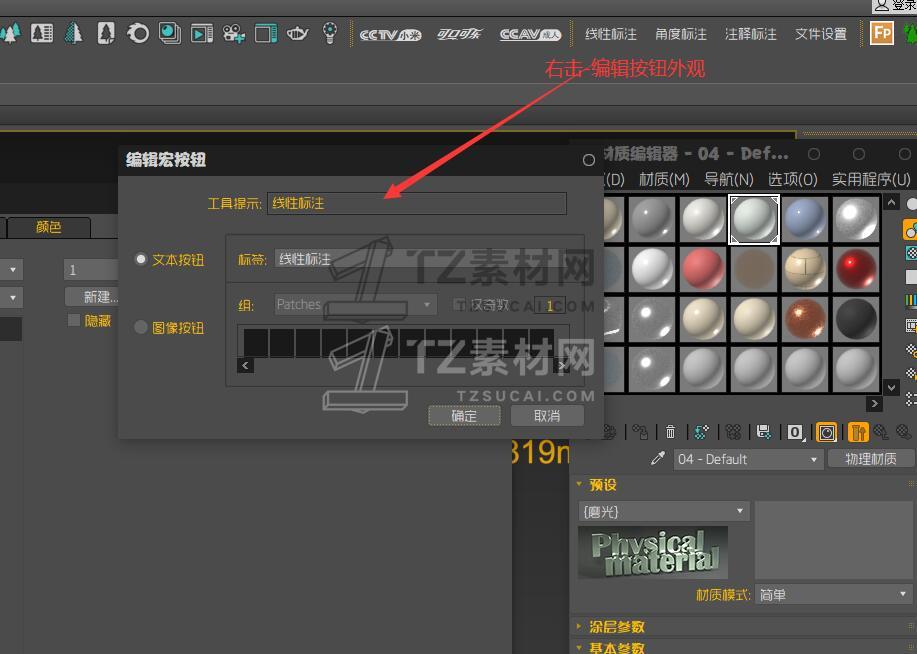Screen dimensions: 917x654
Task: Select the 文本按钮 radio button
Action: coord(140,259)
